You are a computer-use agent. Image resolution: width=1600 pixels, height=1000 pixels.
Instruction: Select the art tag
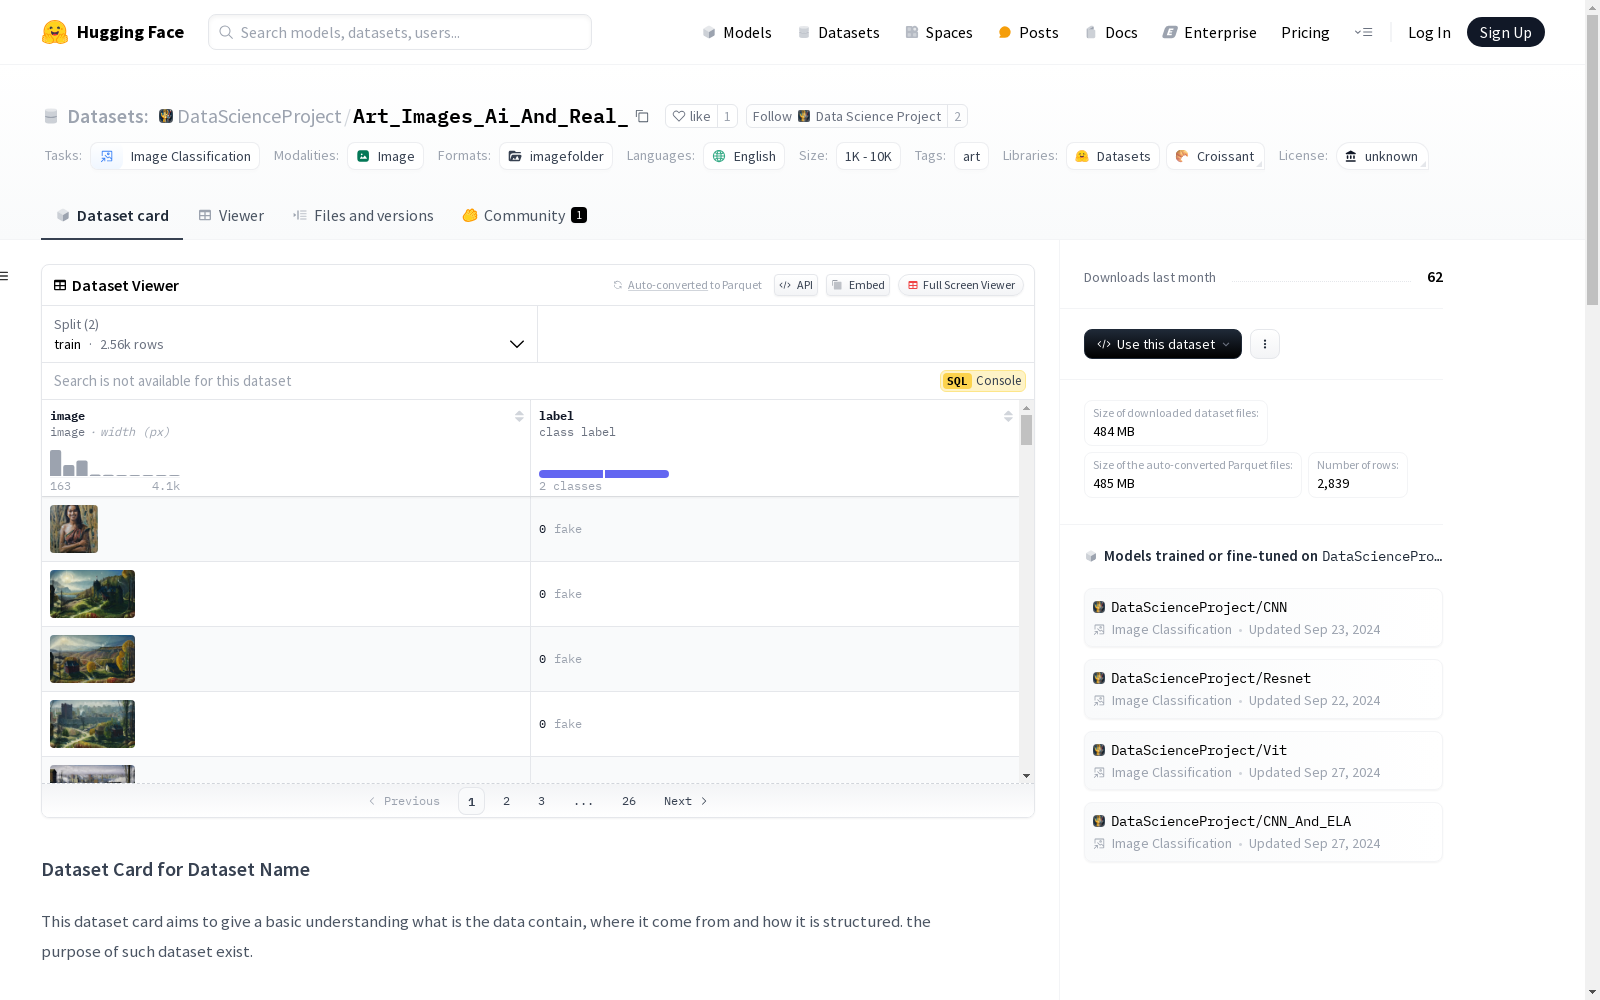971,156
